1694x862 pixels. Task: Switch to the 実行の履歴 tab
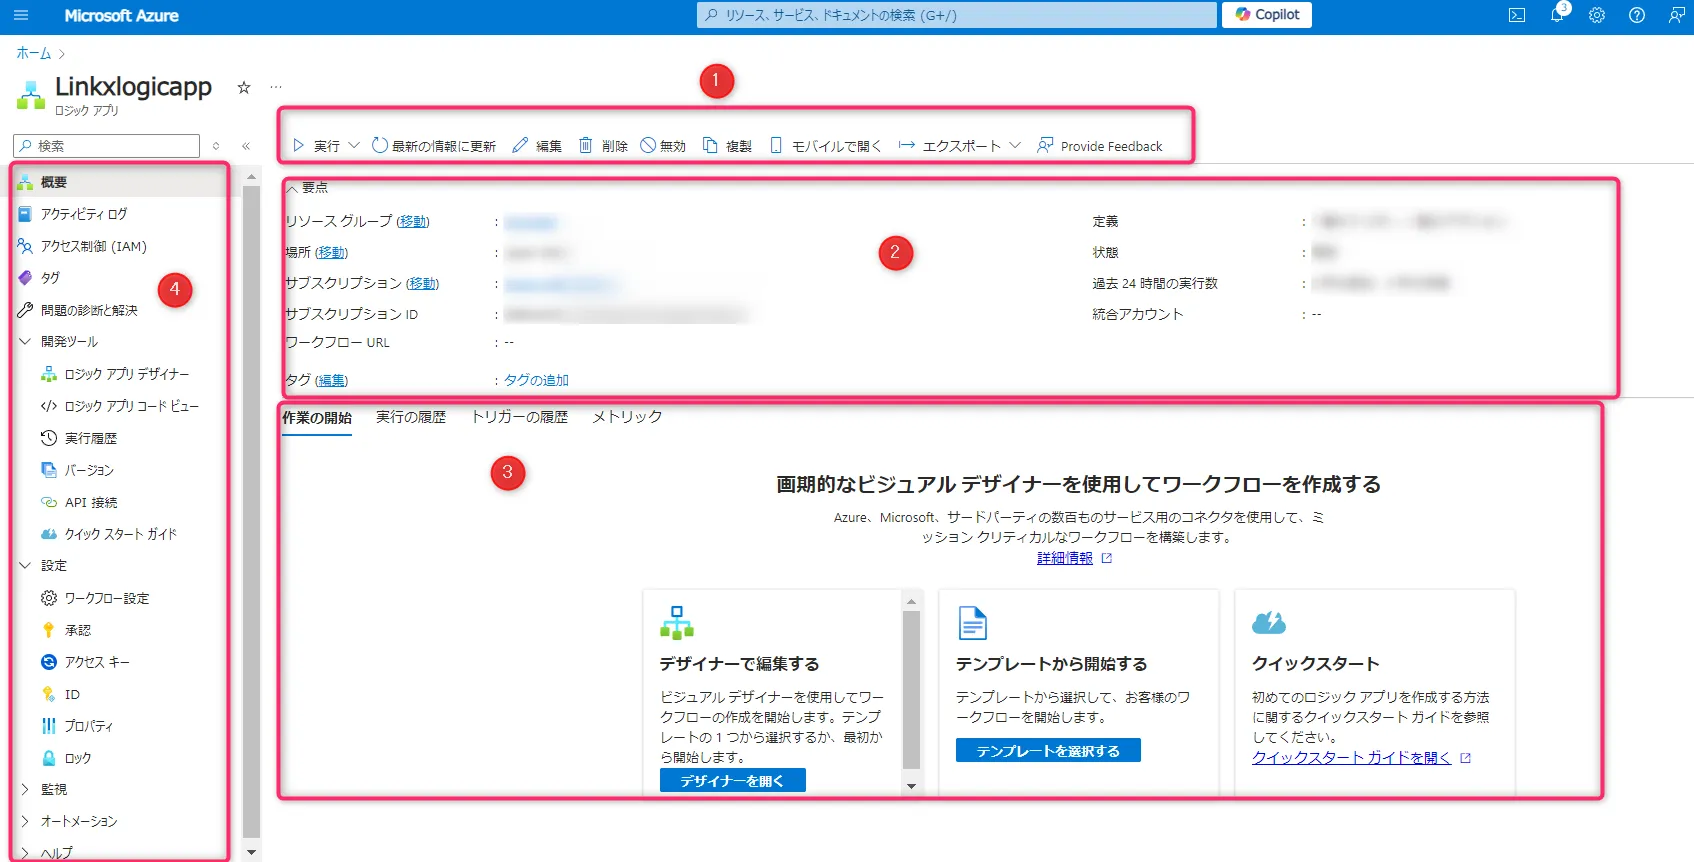(411, 417)
